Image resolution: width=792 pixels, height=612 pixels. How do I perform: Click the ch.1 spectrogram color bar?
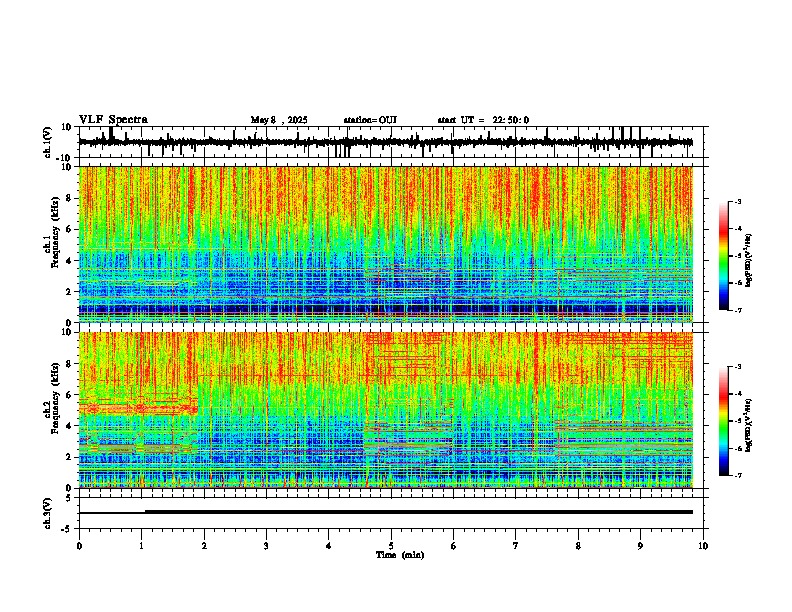pos(723,256)
